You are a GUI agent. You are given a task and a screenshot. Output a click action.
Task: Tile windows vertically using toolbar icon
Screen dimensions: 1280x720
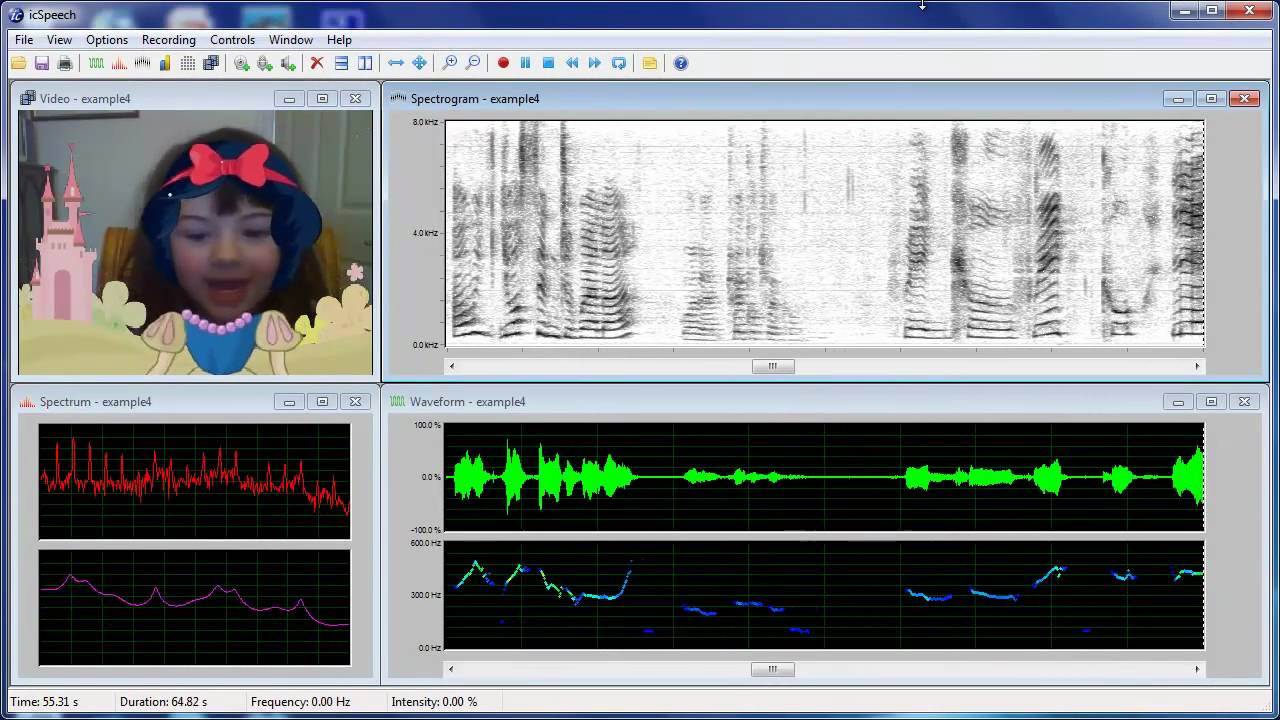pos(365,63)
